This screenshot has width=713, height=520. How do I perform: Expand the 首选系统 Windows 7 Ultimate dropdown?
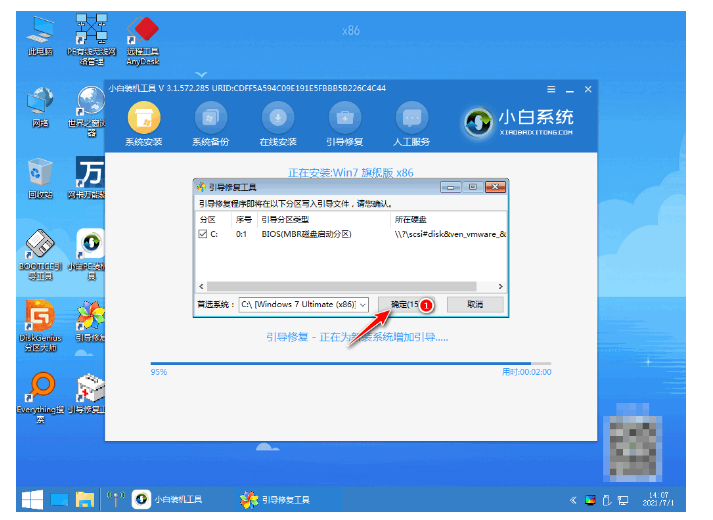pyautogui.click(x=362, y=304)
